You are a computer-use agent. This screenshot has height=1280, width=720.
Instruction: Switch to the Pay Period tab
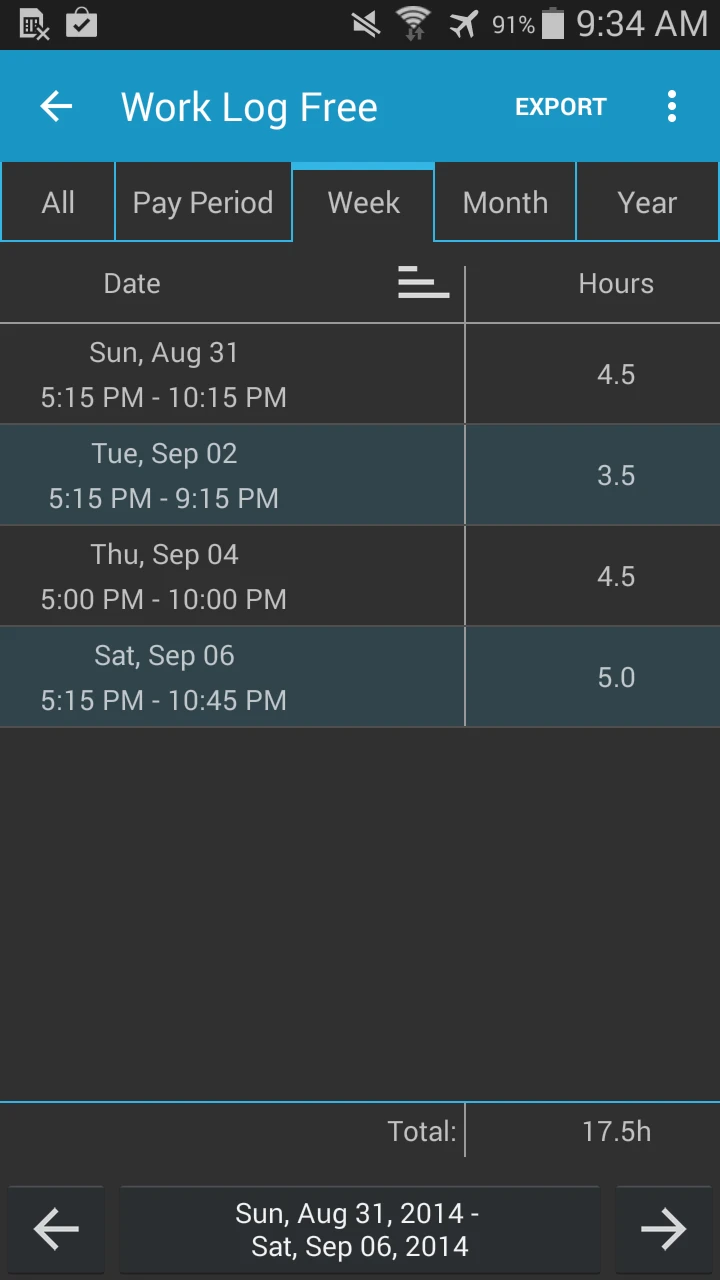[x=203, y=203]
